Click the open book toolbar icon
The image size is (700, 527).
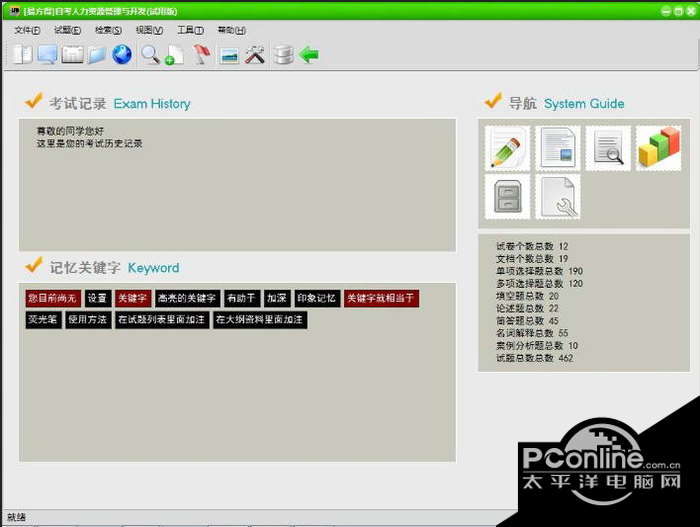point(22,55)
